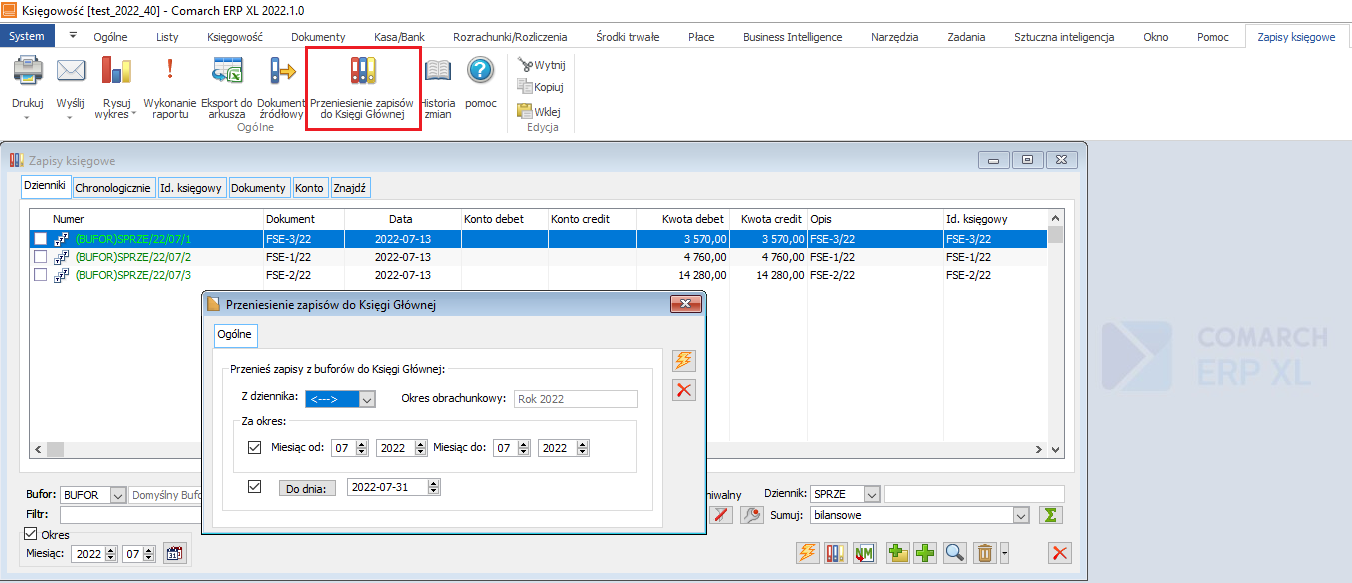Open the Sumuj bilansowe dropdown
The height and width of the screenshot is (583, 1352).
[1021, 515]
